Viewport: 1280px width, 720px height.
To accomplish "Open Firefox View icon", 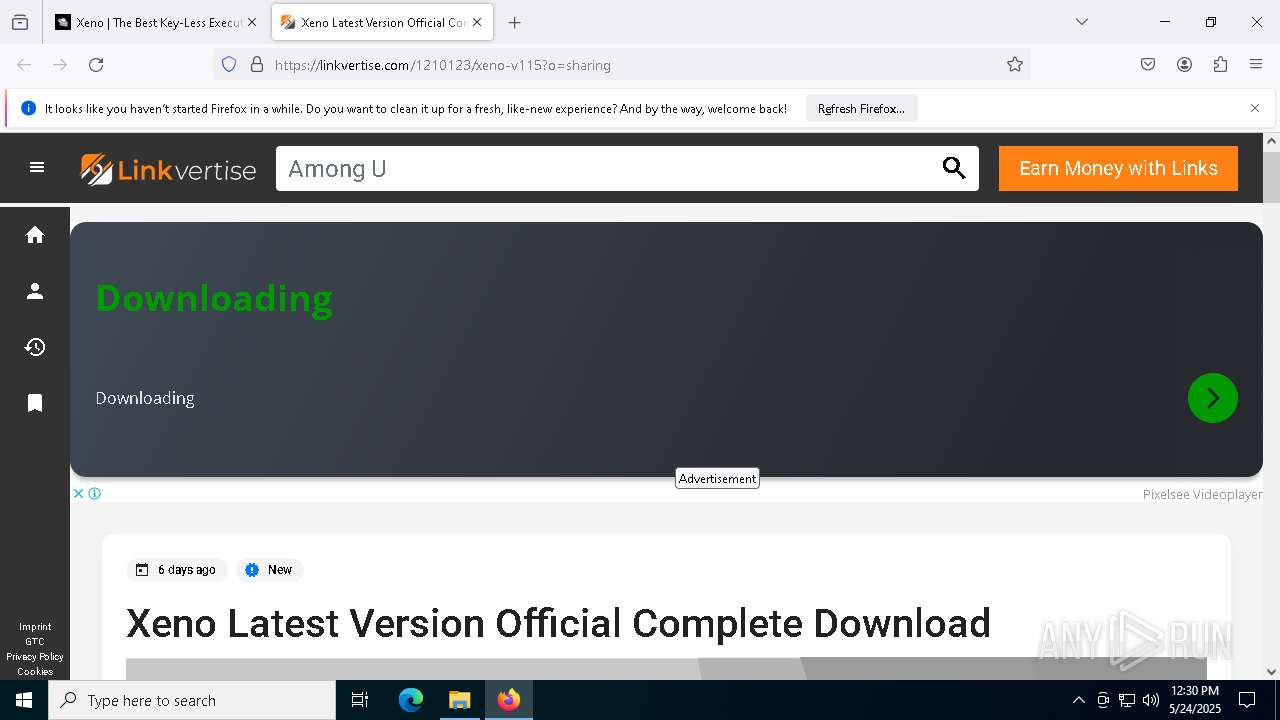I will (x=20, y=22).
